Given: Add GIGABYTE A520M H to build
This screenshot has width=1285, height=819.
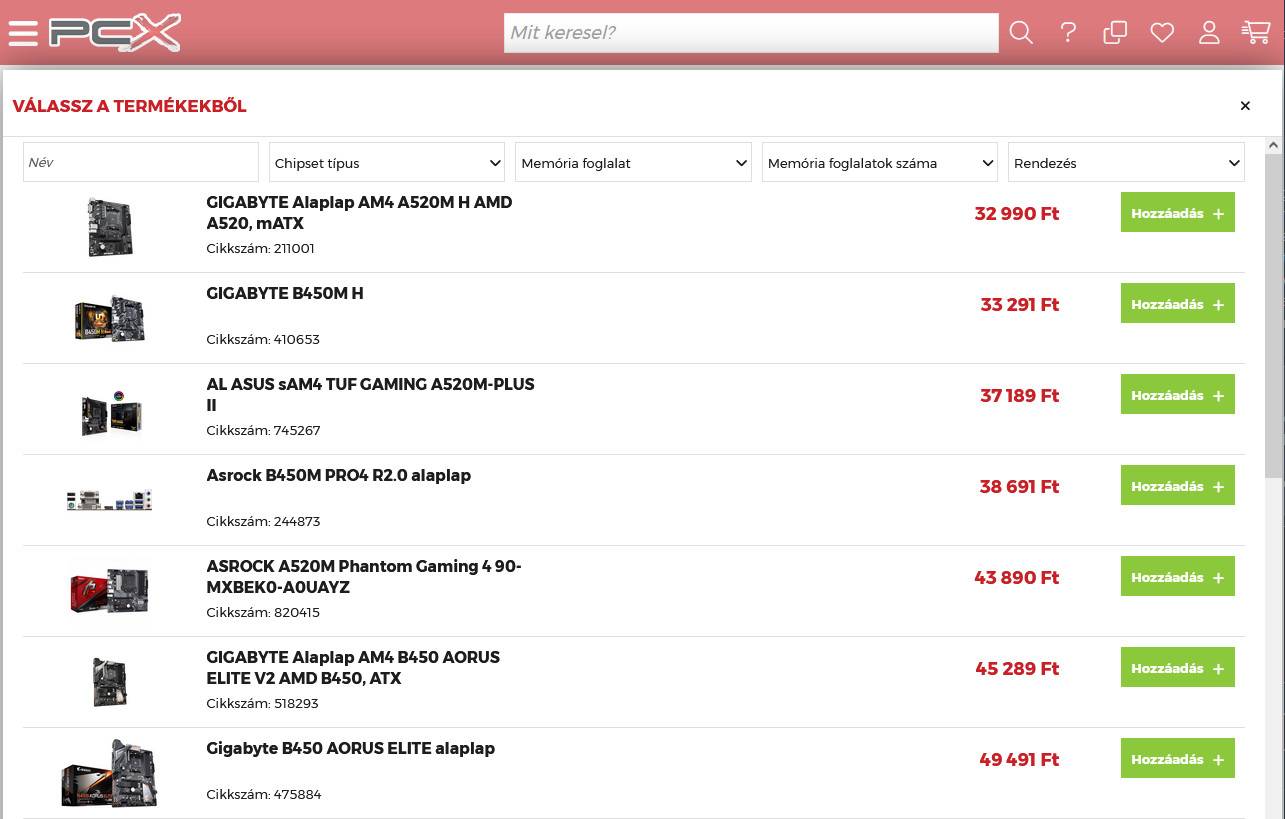Looking at the screenshot, I should (x=1177, y=213).
